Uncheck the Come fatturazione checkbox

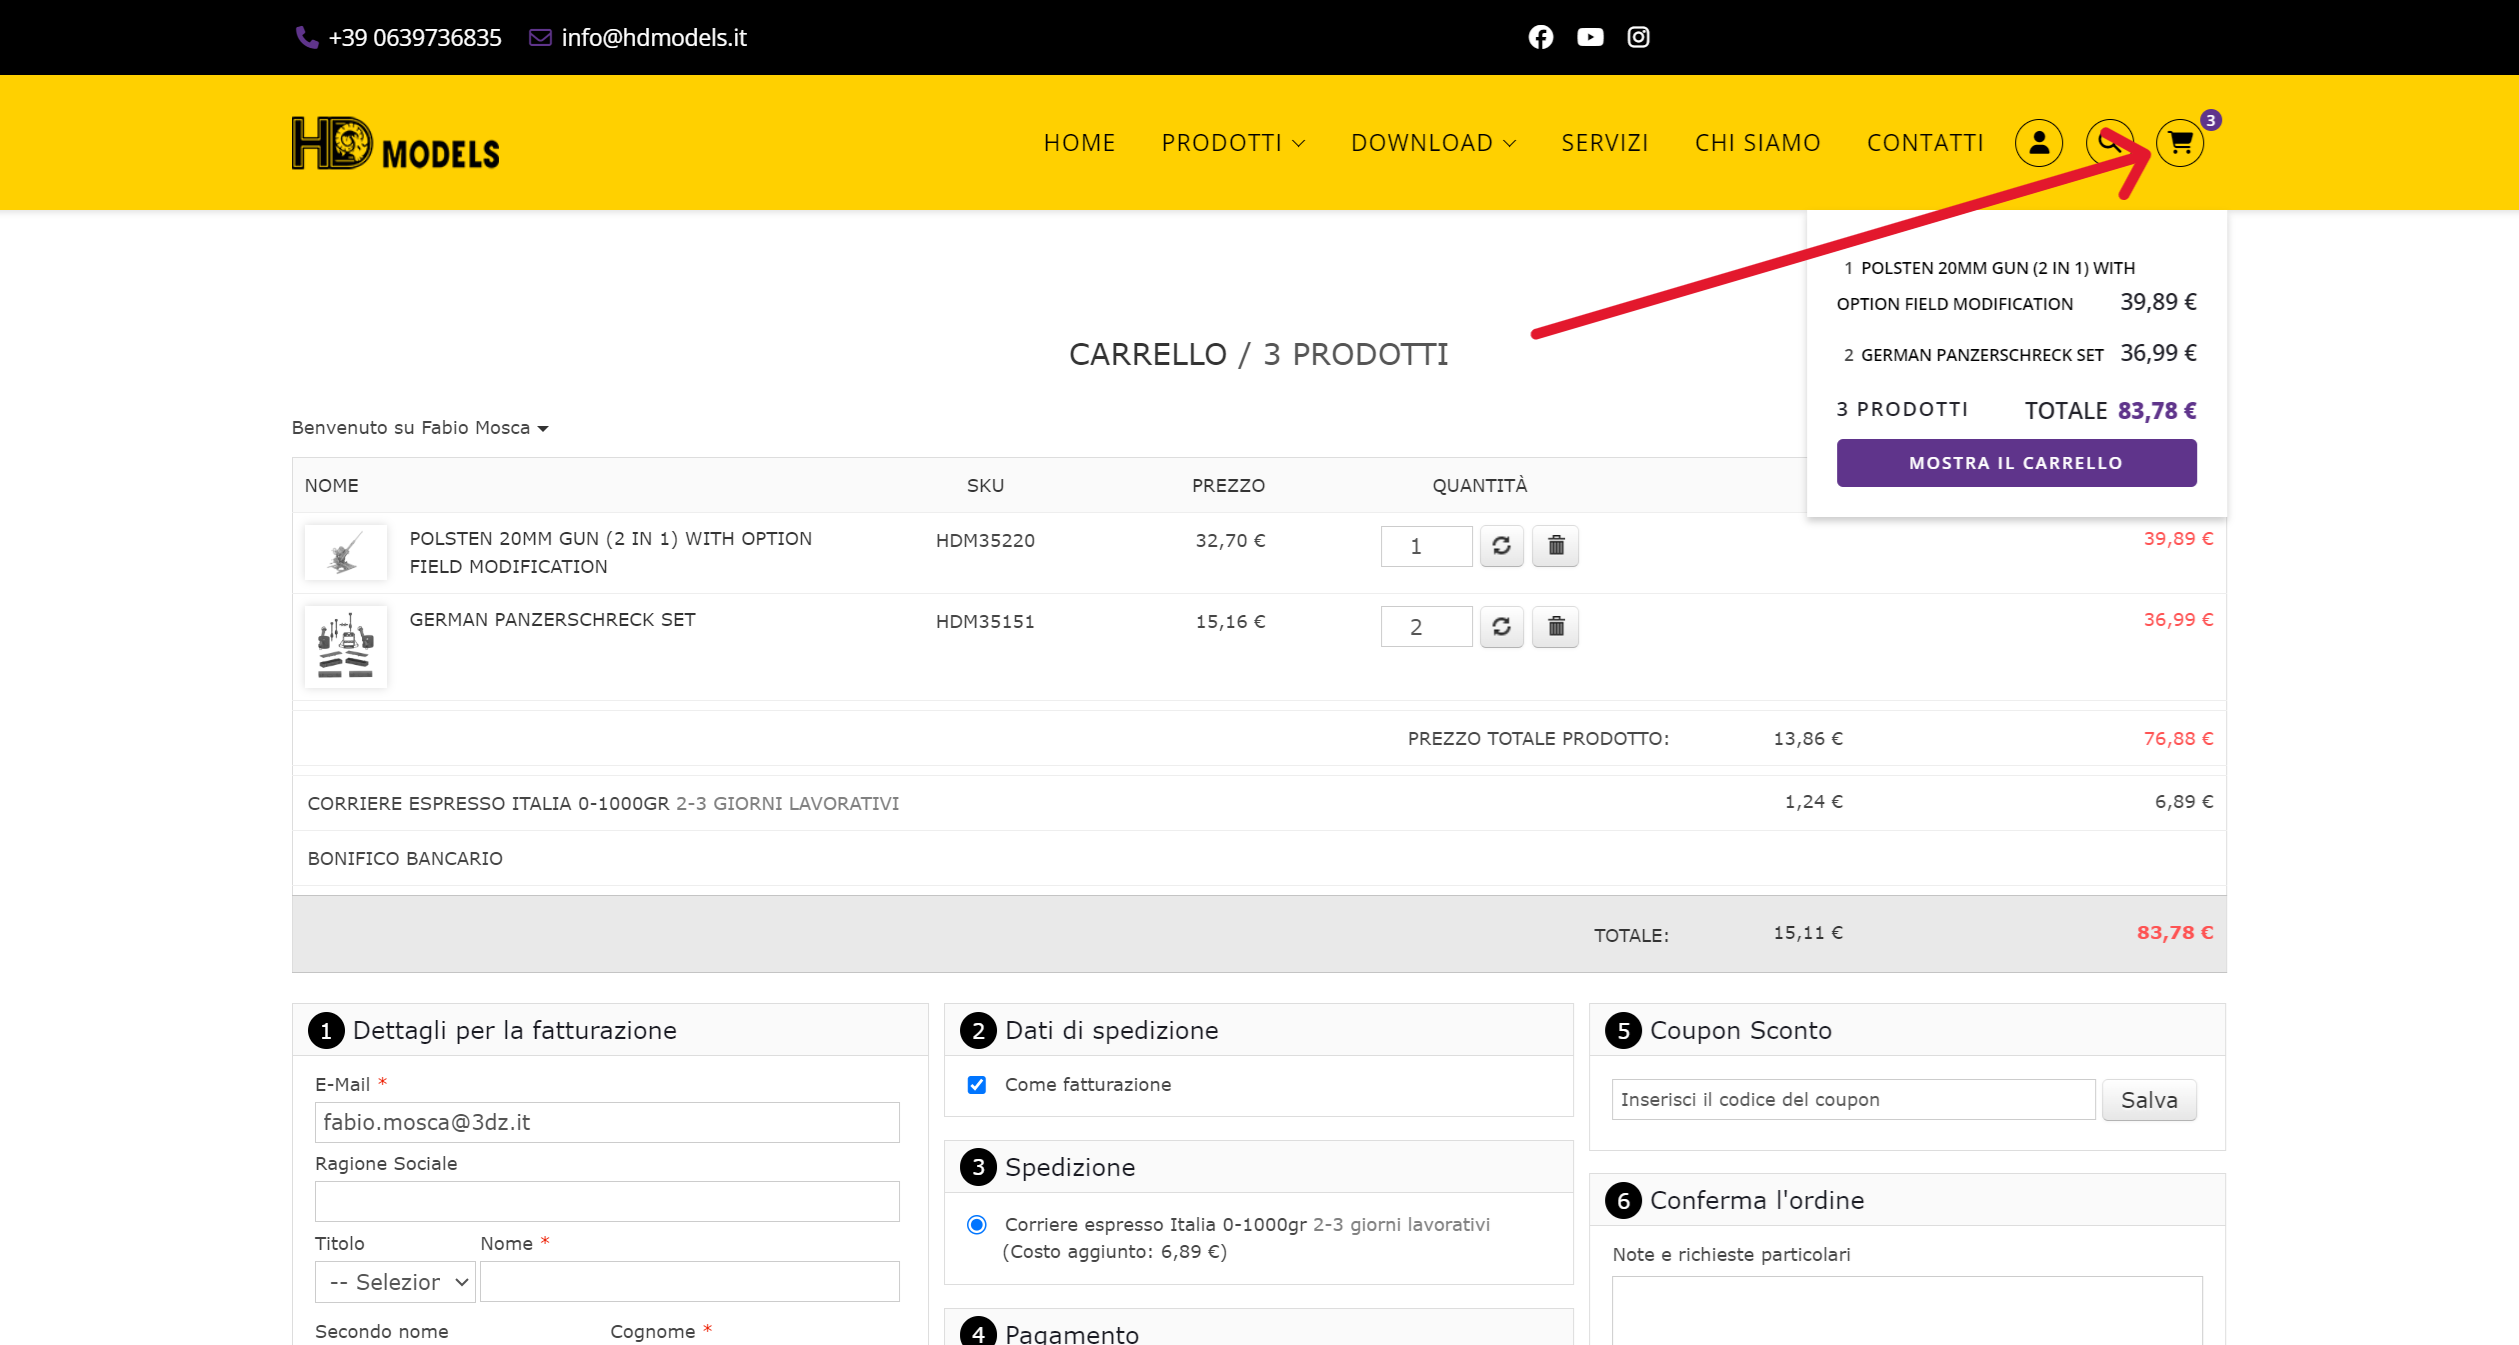pyautogui.click(x=977, y=1085)
